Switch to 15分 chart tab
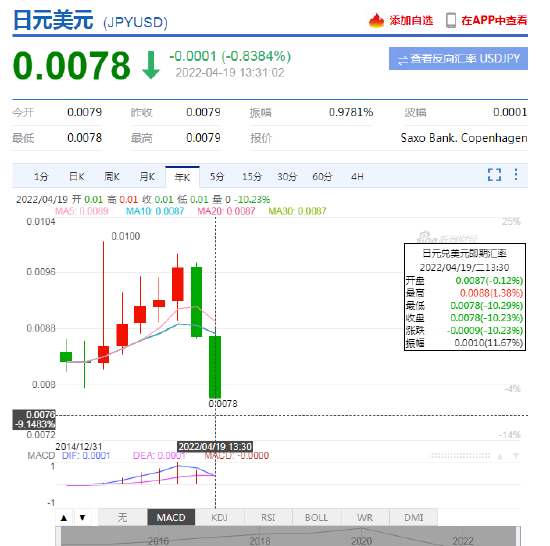Screen dimensions: 550x546 coord(252,176)
